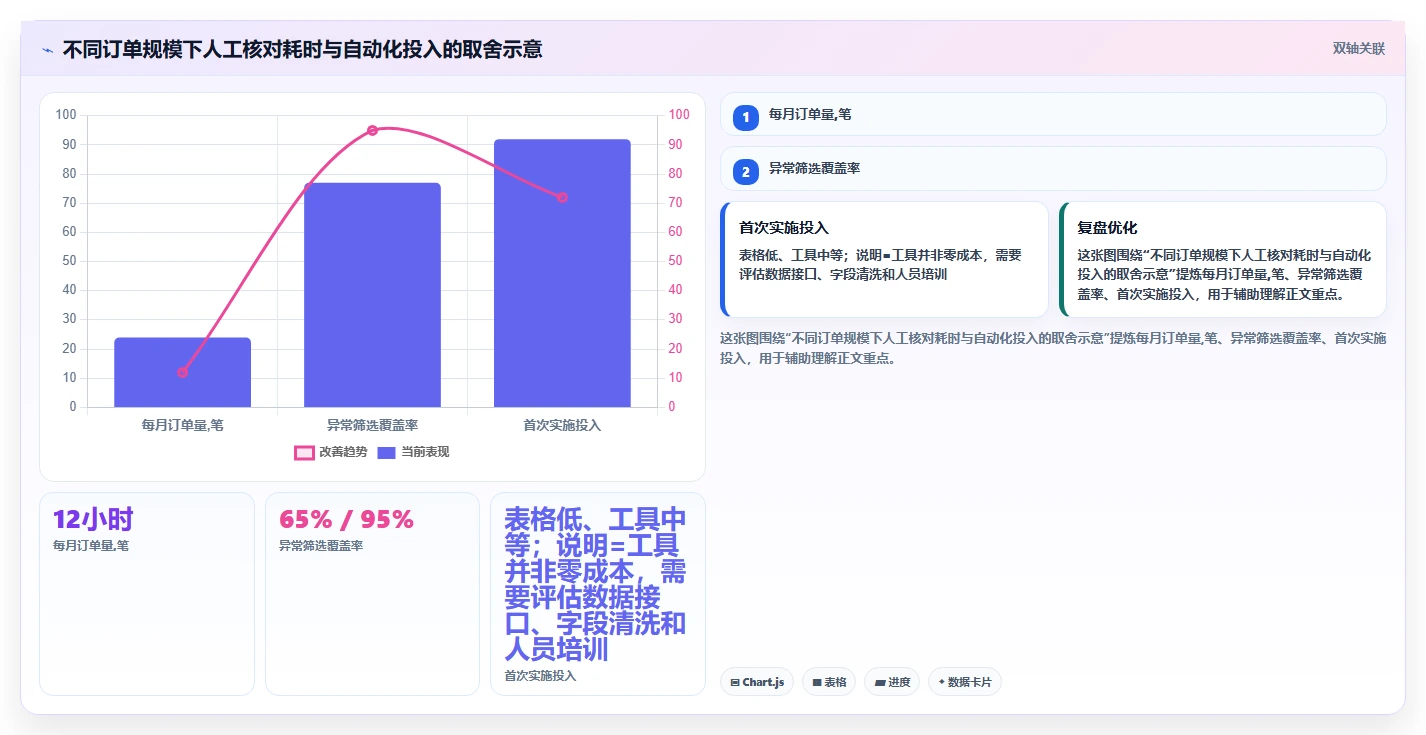The height and width of the screenshot is (735, 1426).
Task: Click the pink 改善趋势 legend swatch
Action: pos(304,453)
